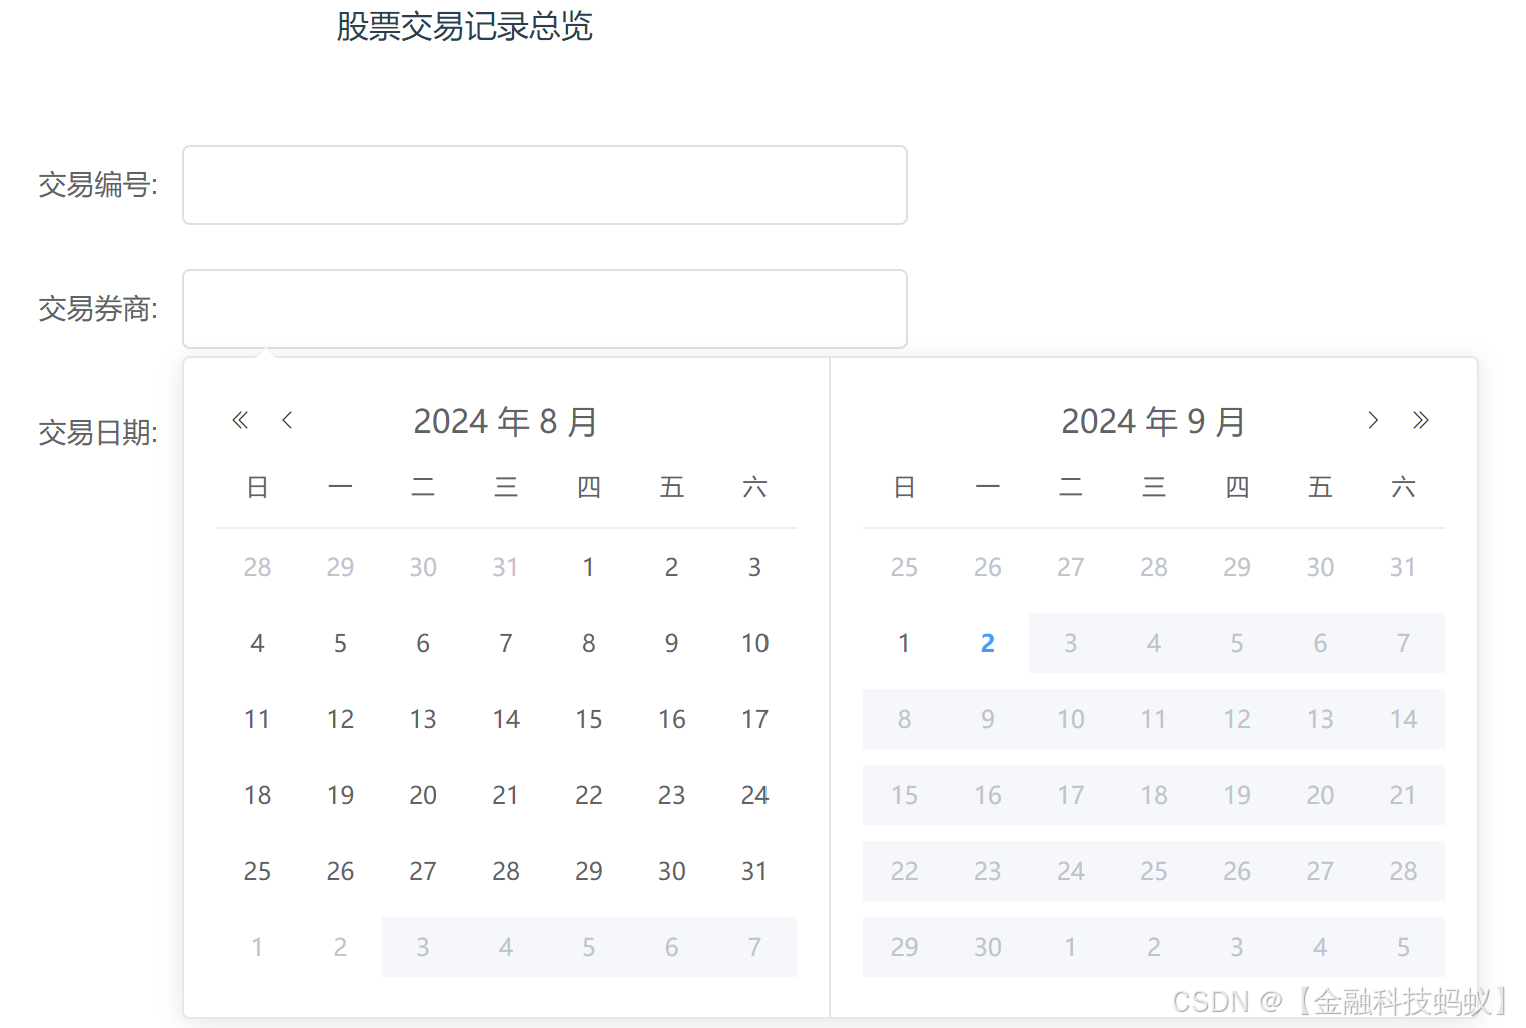
Task: Pick August 21 date
Action: coord(506,795)
